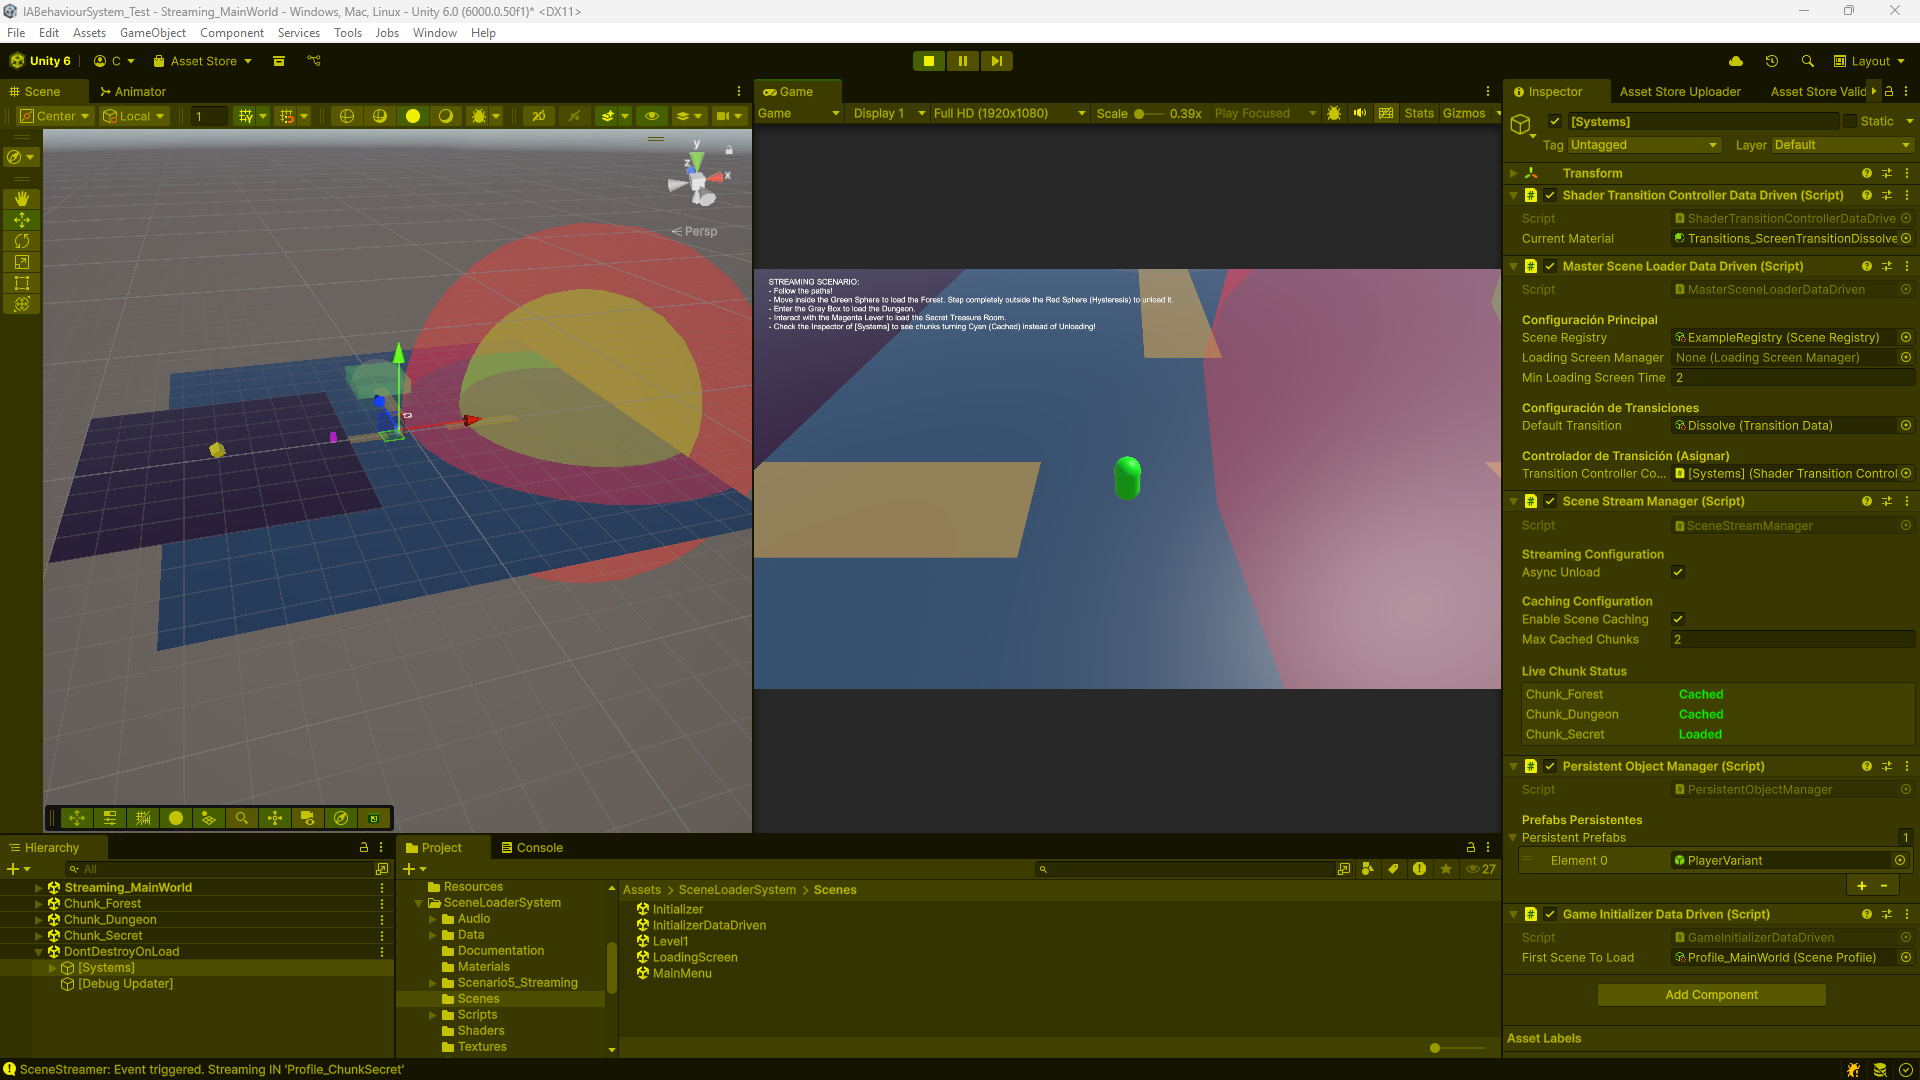This screenshot has height=1080, width=1920.
Task: Expand Streaming_MainWorld in Hierarchy
Action: pos(39,887)
